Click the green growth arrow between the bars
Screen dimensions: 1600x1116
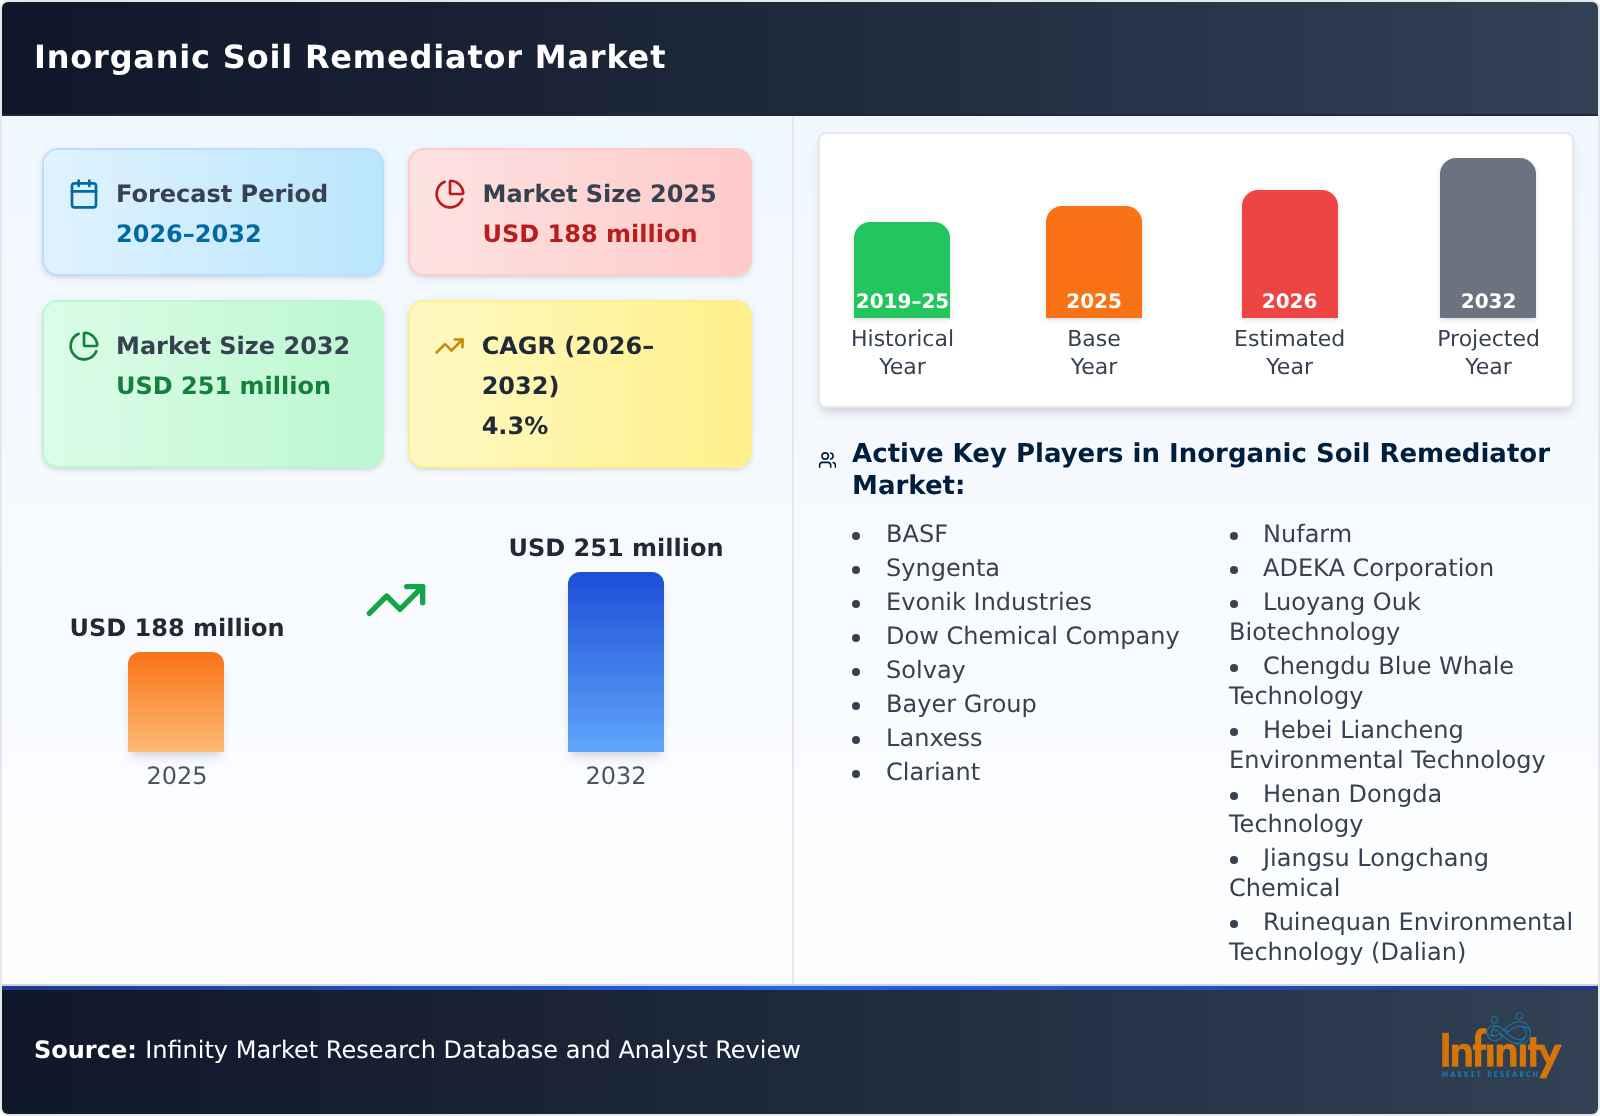pyautogui.click(x=394, y=599)
